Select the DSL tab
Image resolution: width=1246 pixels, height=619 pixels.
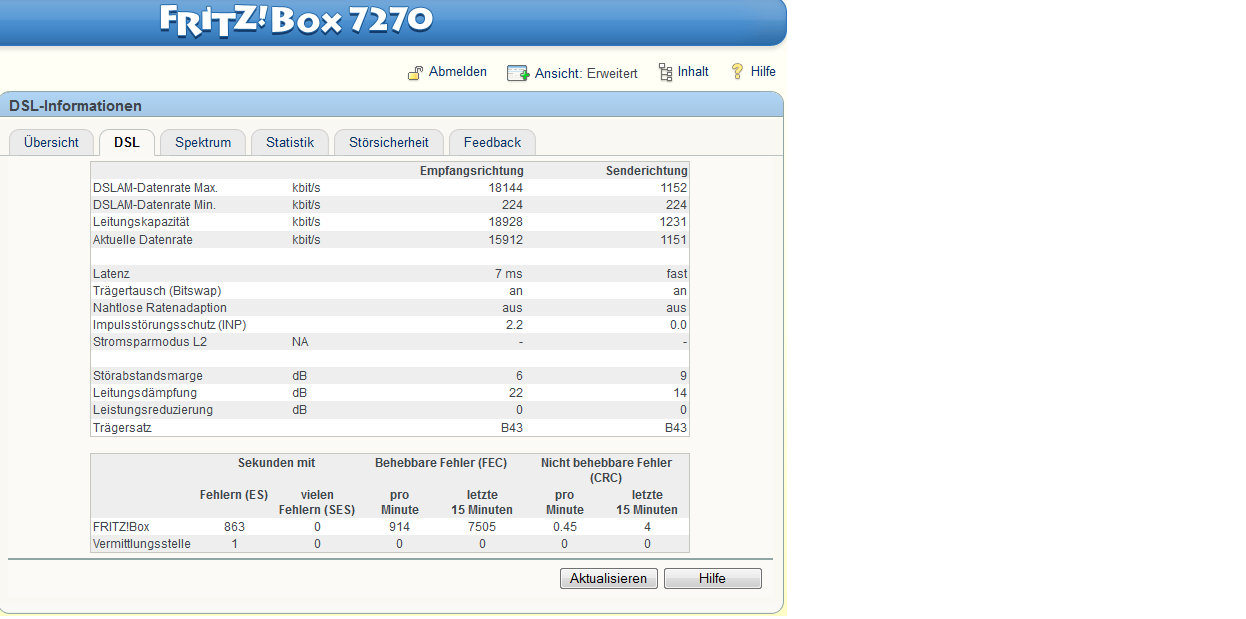(127, 142)
